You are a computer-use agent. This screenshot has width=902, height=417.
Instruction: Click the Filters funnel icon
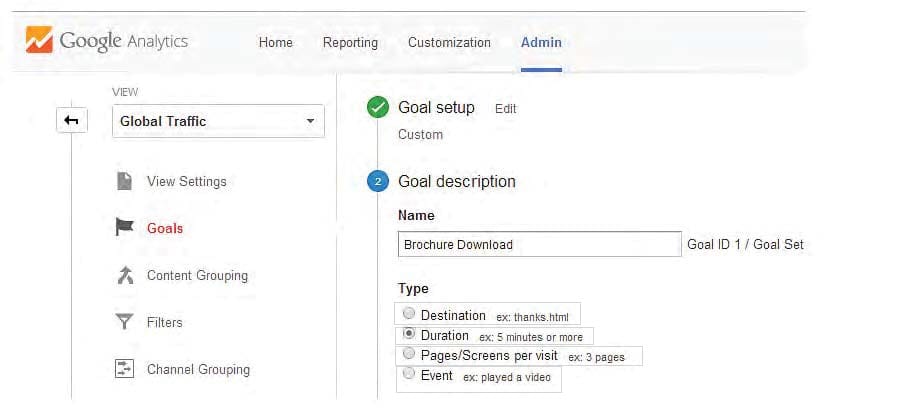tap(124, 322)
